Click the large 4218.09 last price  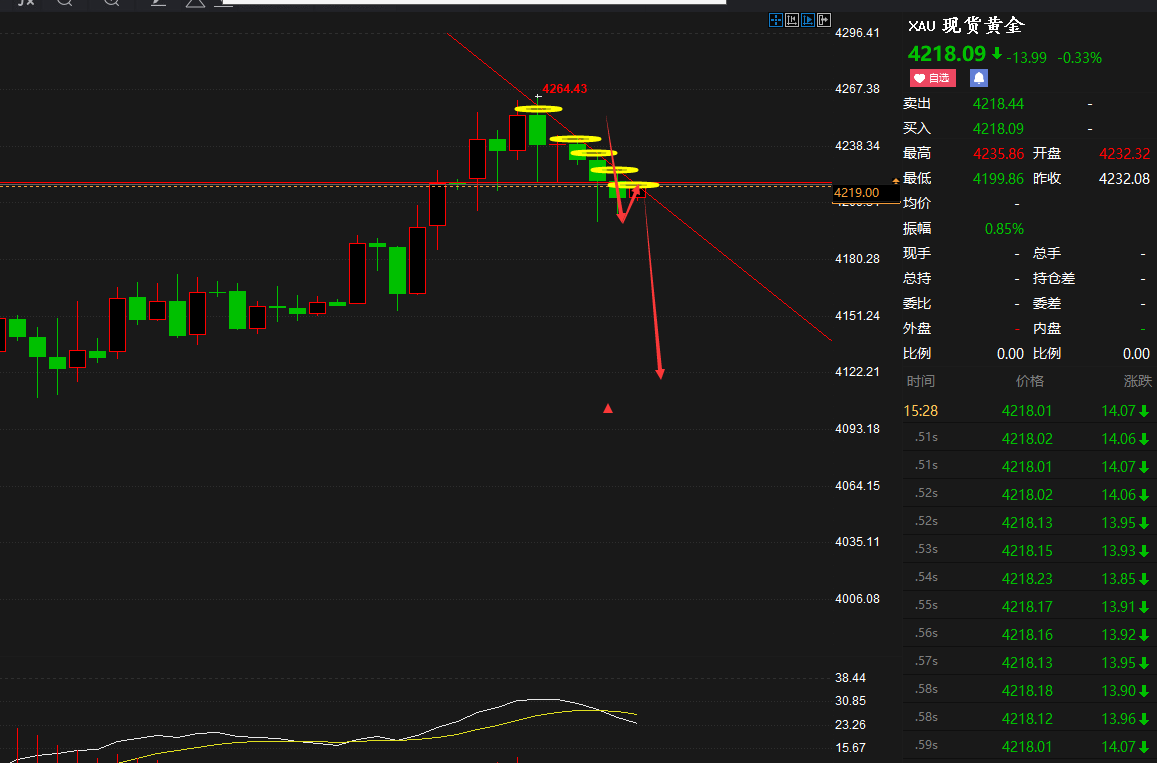point(947,54)
